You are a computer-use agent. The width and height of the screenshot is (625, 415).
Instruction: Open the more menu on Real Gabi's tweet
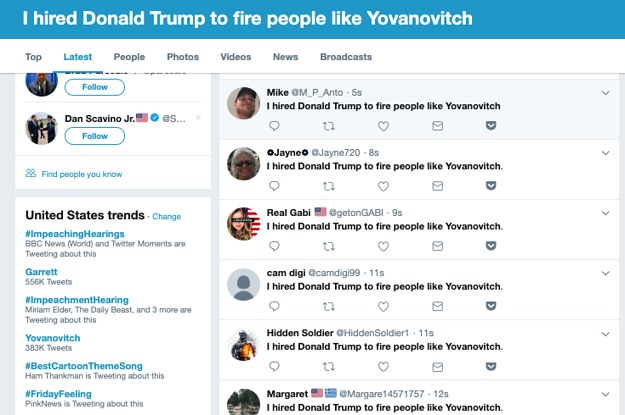coord(605,213)
